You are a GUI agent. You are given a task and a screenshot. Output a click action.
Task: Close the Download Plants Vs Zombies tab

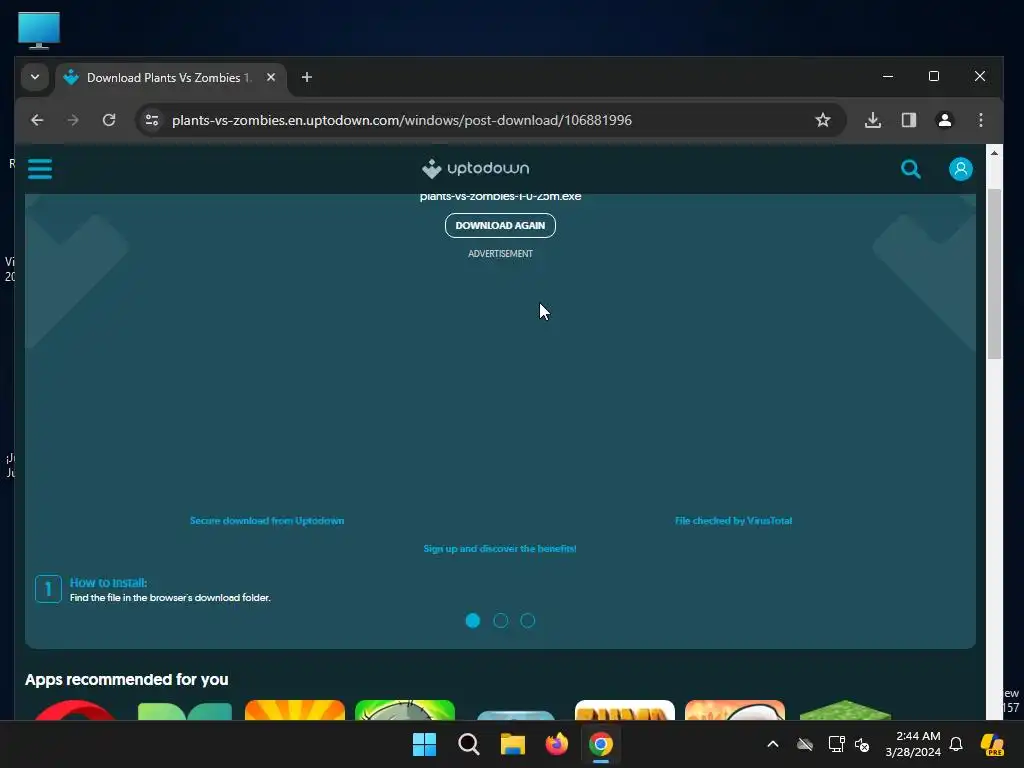[271, 77]
